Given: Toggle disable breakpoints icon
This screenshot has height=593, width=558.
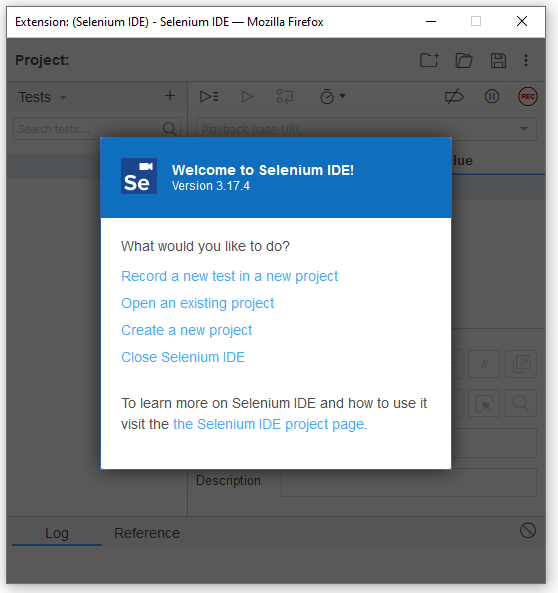Looking at the screenshot, I should tap(454, 96).
